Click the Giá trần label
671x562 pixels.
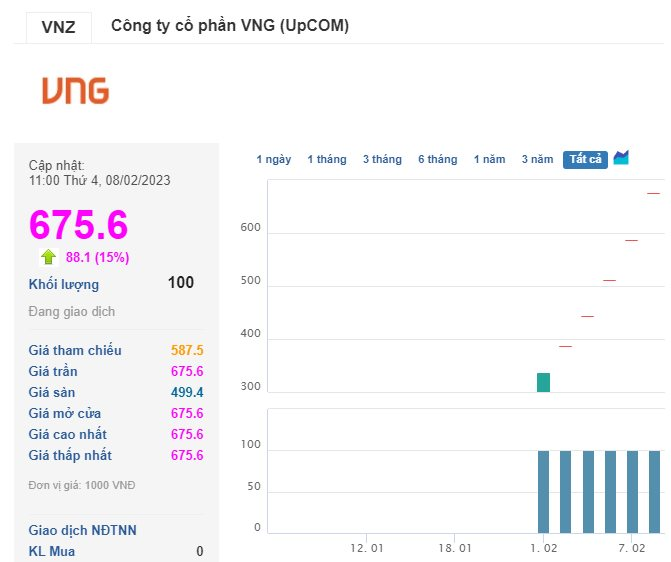[x=53, y=371]
